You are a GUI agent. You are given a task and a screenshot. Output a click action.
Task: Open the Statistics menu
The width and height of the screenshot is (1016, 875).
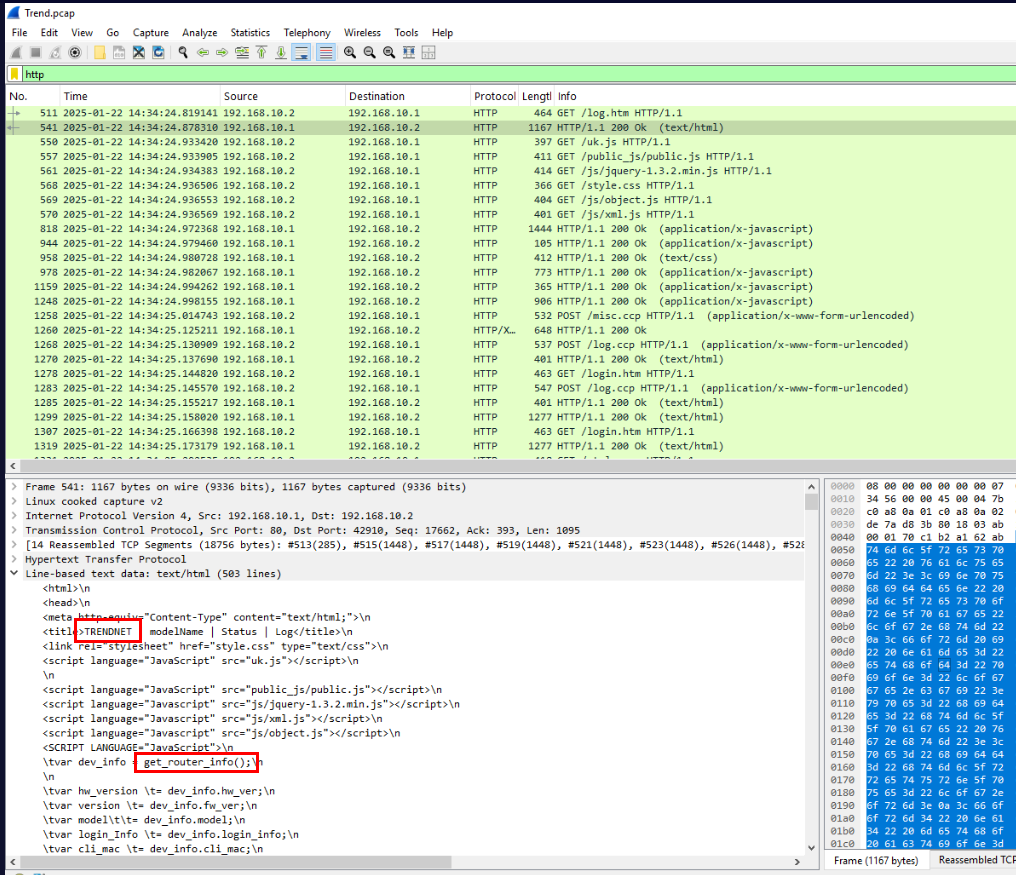click(250, 32)
